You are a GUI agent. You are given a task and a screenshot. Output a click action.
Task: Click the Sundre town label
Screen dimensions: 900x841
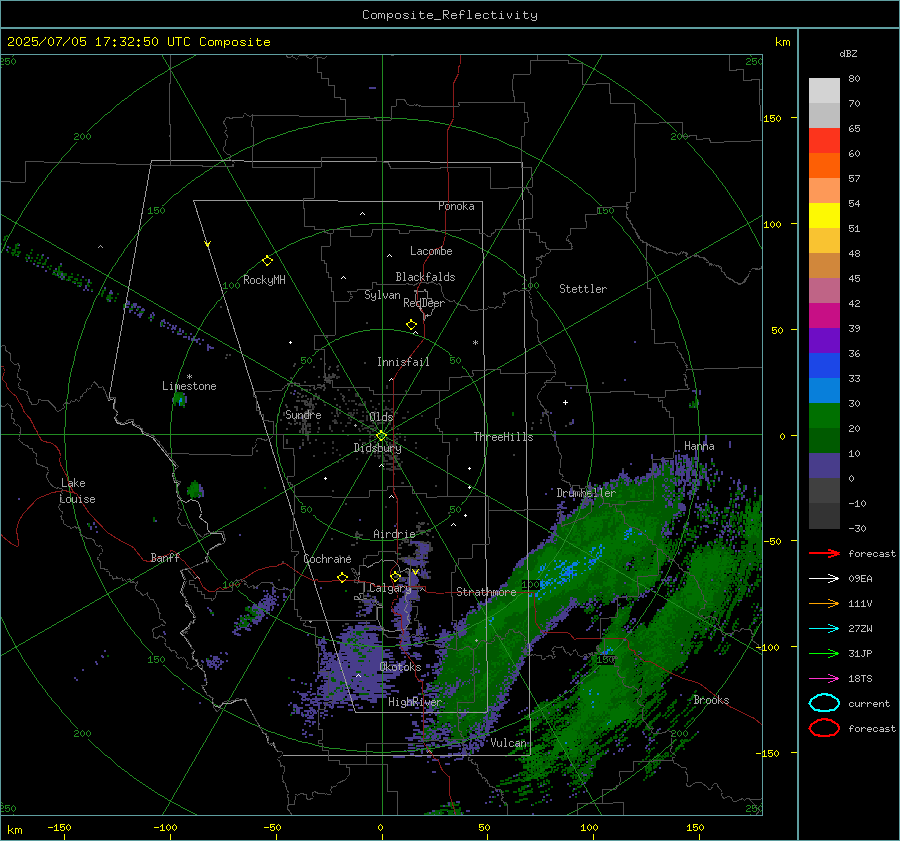pyautogui.click(x=303, y=414)
